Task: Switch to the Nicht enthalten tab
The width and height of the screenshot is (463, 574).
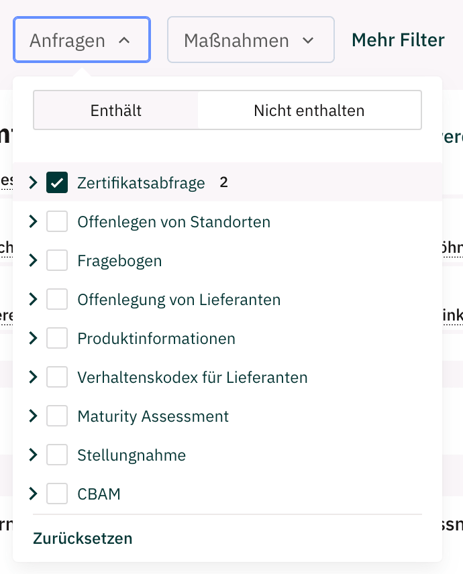Action: (309, 110)
